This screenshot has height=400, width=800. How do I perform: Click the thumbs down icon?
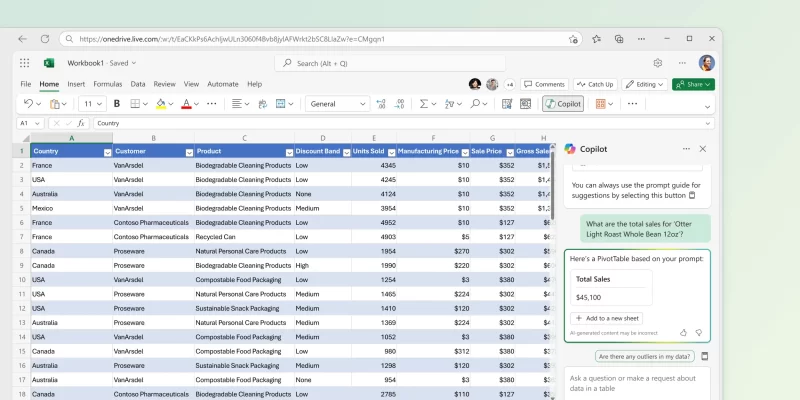tap(698, 333)
